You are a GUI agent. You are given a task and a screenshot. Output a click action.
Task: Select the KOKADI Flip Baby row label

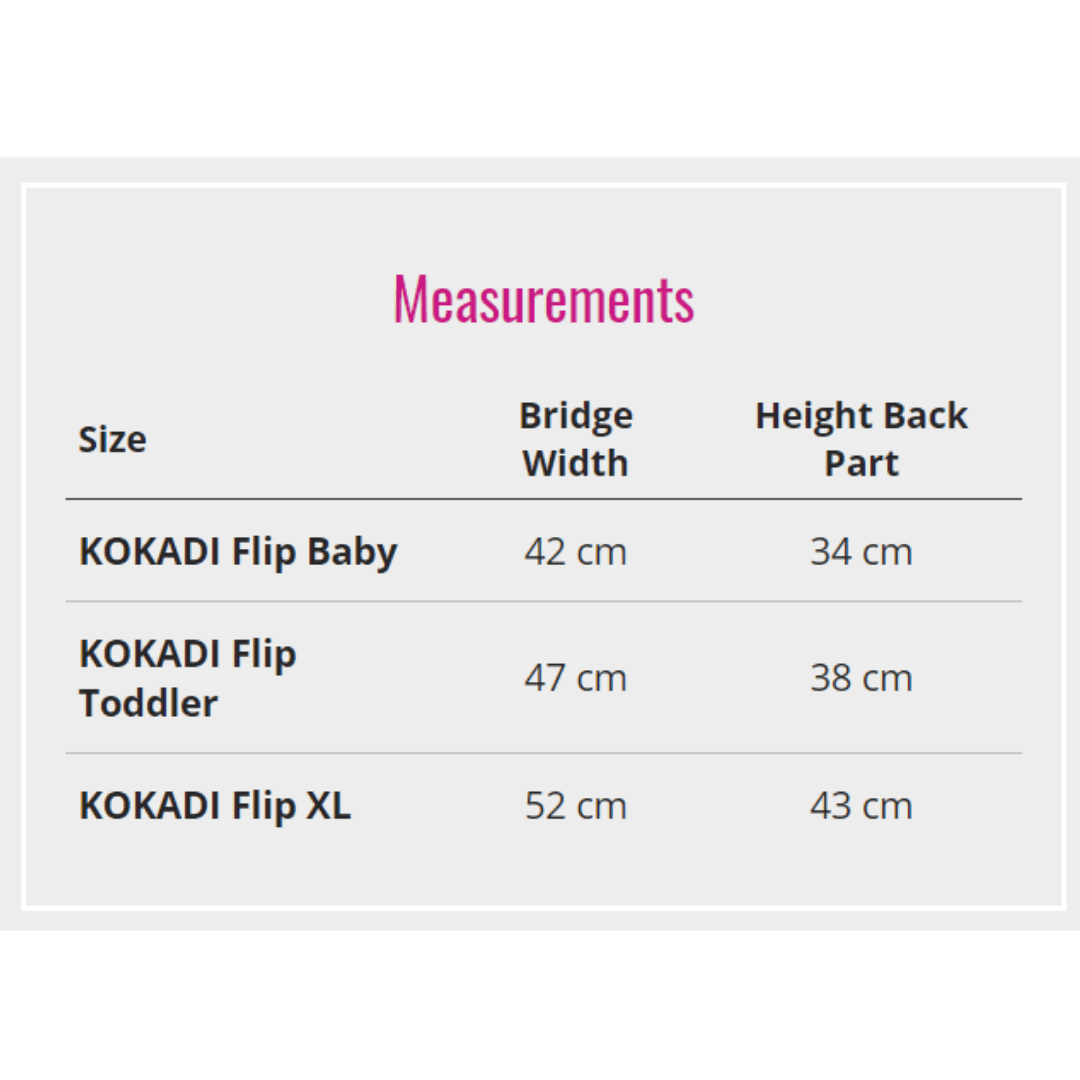238,552
